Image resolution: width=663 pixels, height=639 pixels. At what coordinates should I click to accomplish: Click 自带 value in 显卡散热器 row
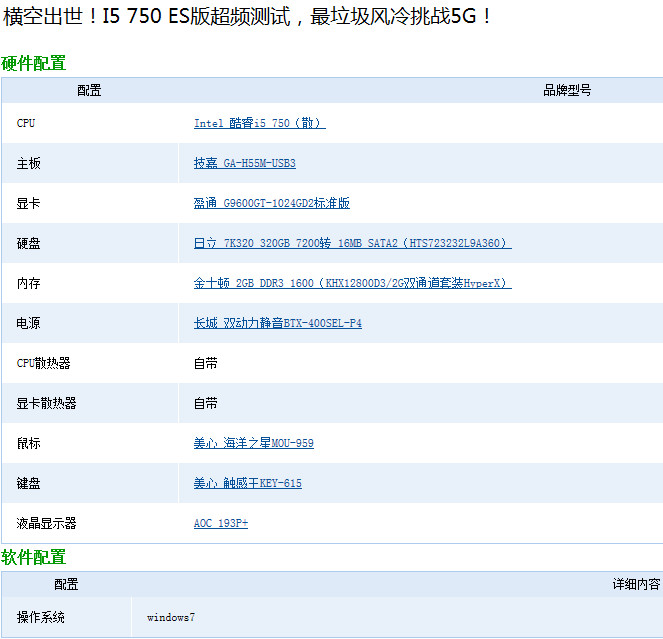tap(205, 403)
